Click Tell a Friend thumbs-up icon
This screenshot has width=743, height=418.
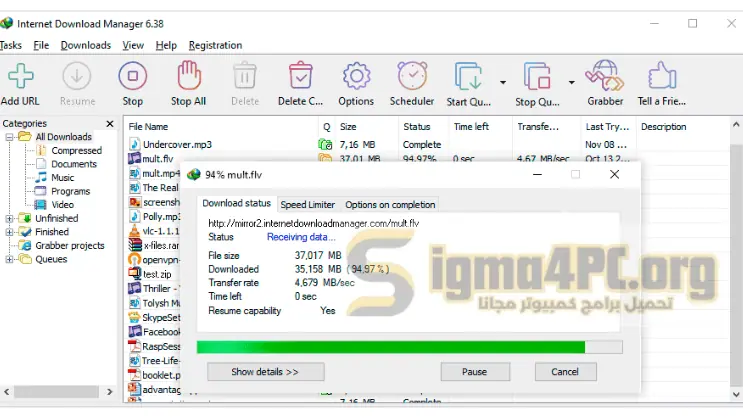click(662, 75)
